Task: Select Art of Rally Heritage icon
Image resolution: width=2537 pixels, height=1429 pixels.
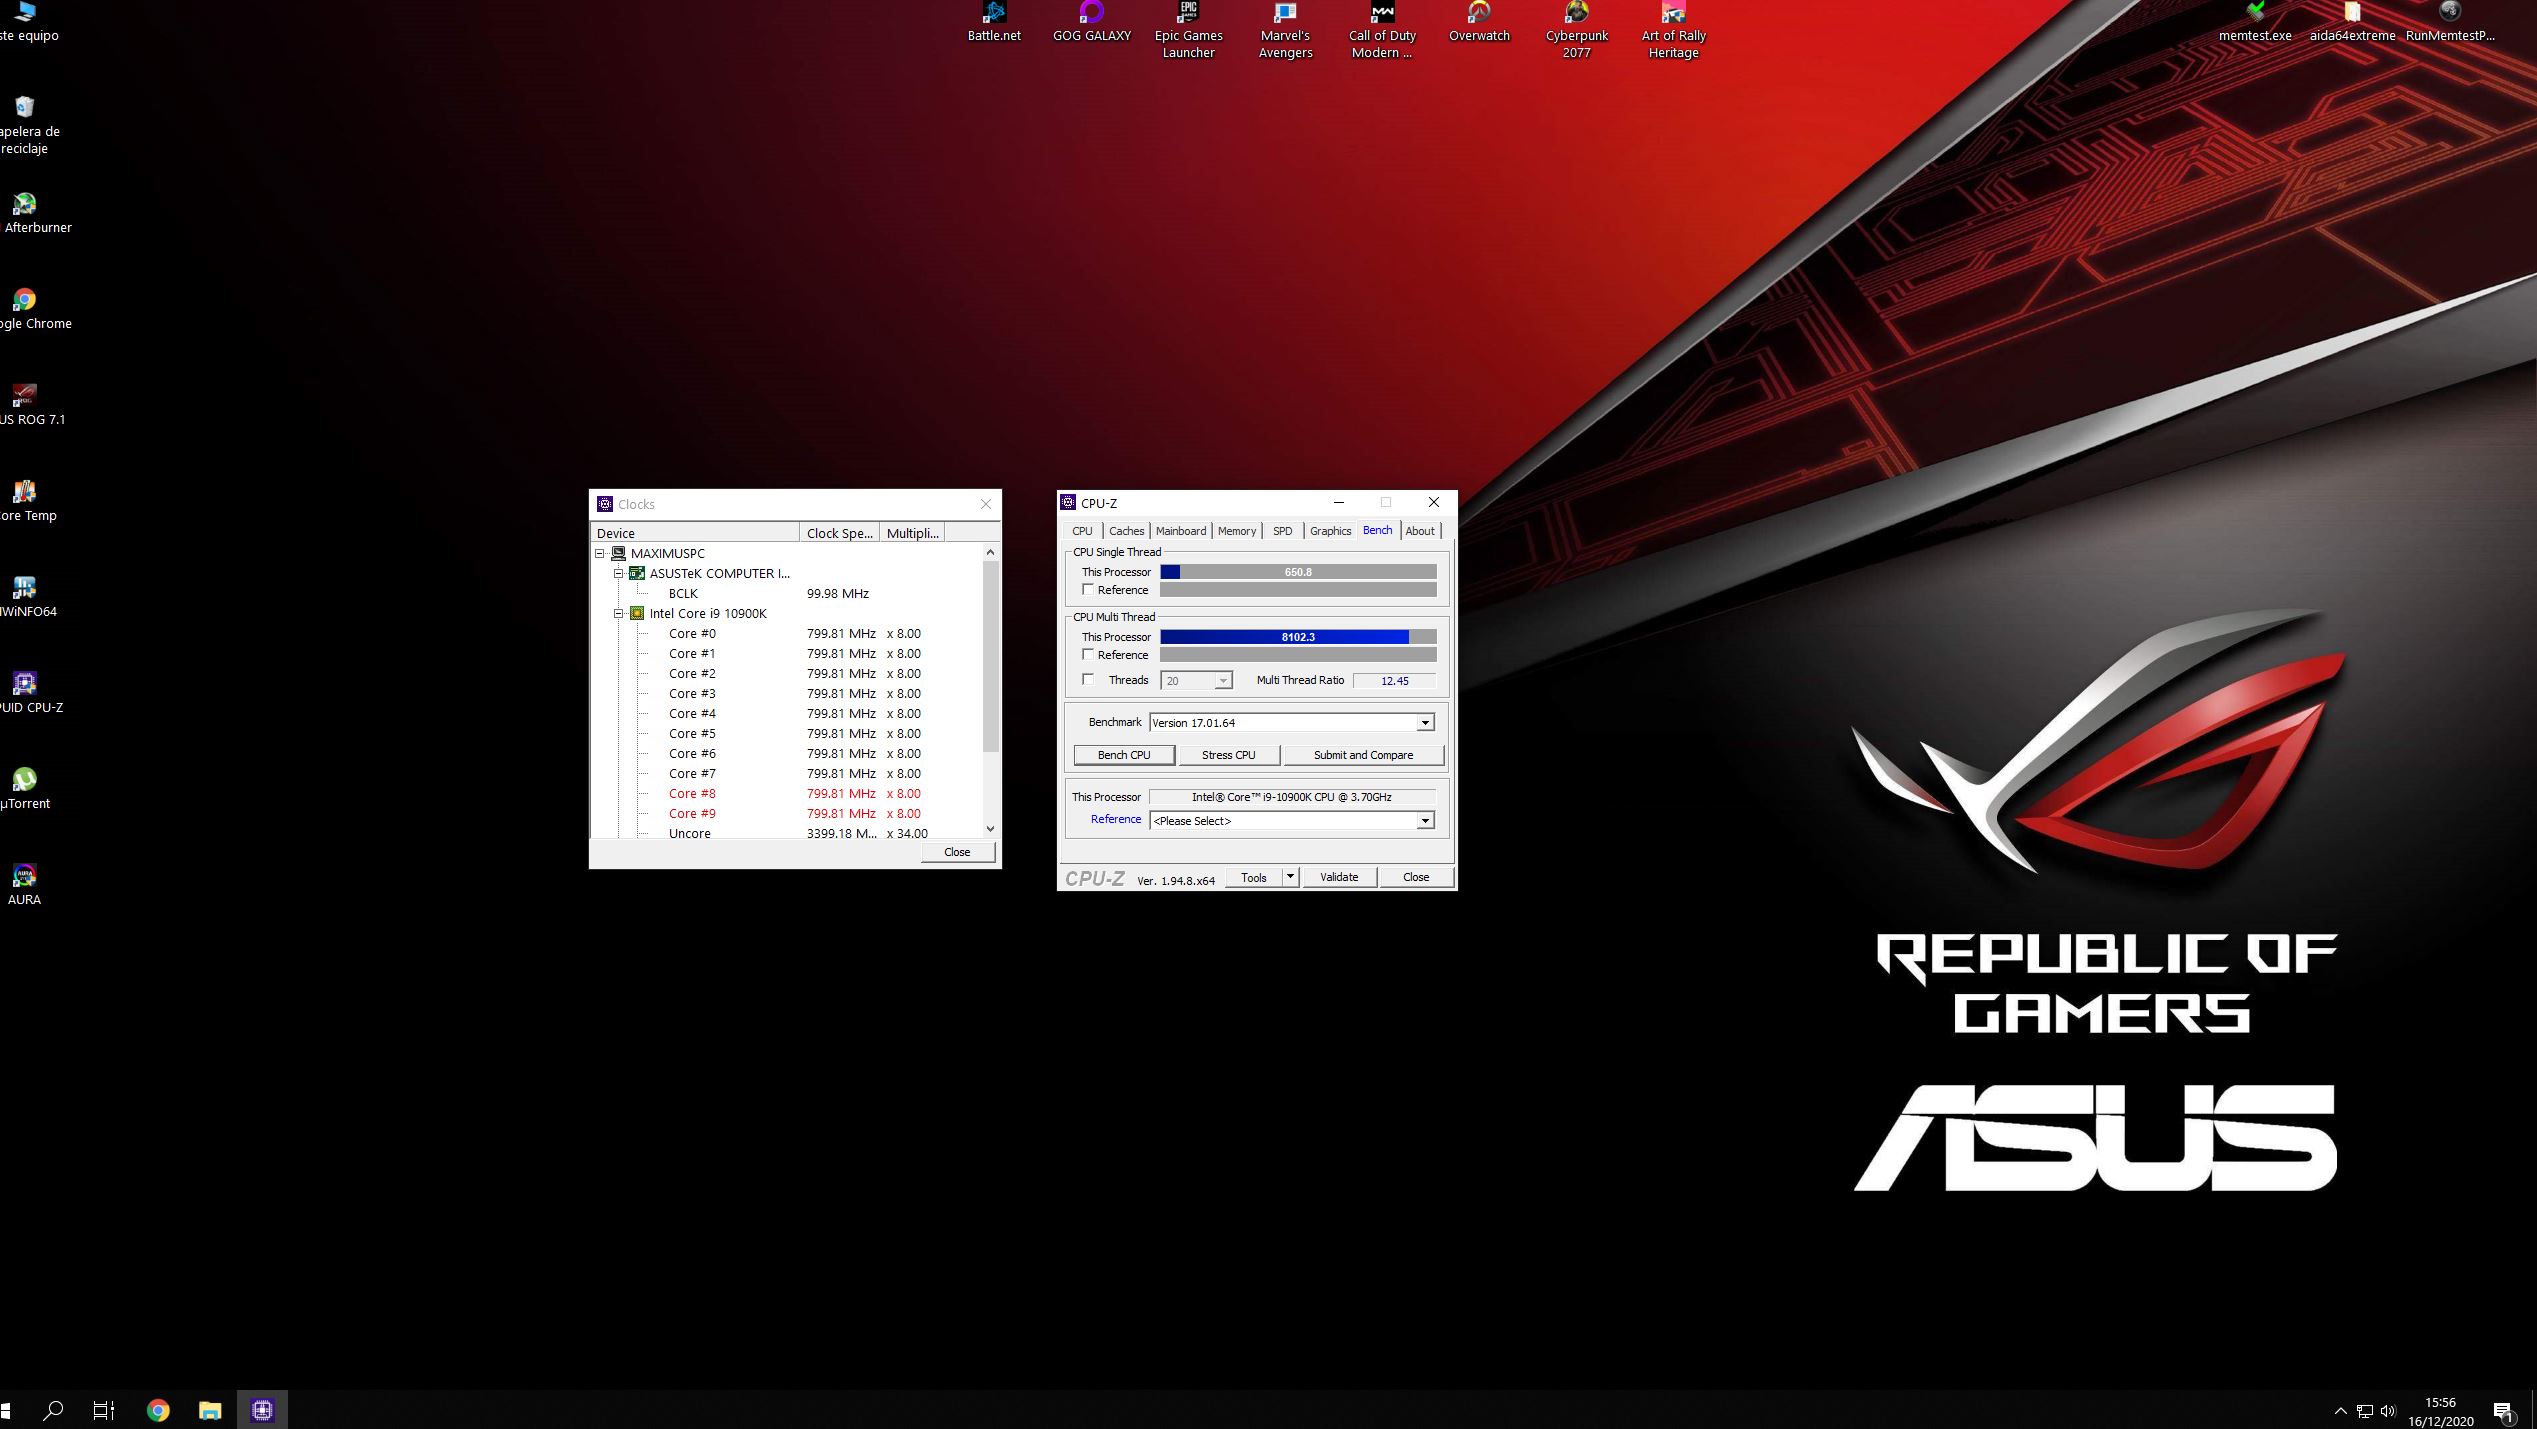Action: tap(1673, 30)
